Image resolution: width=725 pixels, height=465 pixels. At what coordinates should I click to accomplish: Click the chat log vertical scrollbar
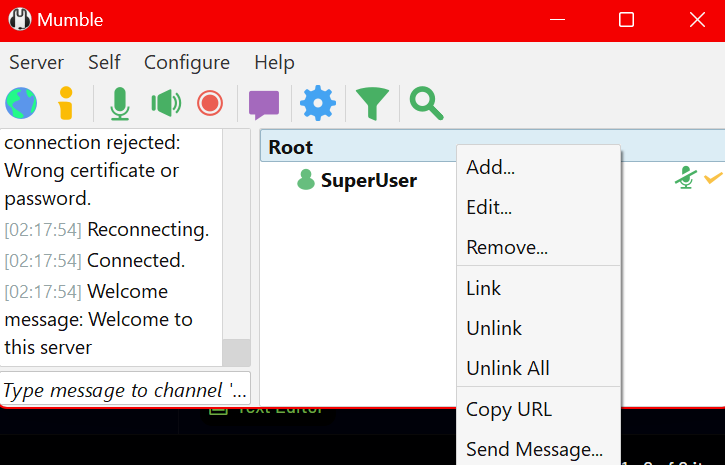coord(236,240)
